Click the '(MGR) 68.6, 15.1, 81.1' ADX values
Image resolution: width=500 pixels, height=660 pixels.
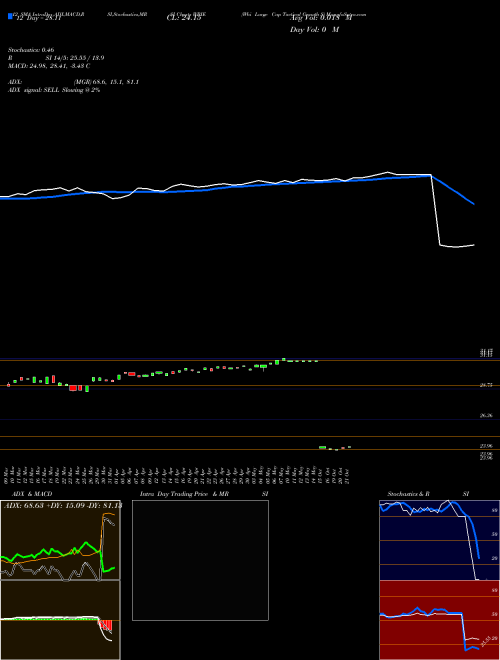click(106, 82)
